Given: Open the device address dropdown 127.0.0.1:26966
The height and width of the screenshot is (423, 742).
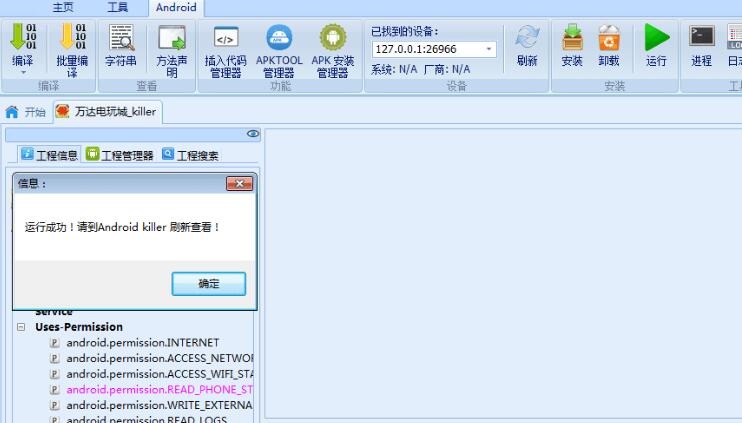Looking at the screenshot, I should click(489, 49).
